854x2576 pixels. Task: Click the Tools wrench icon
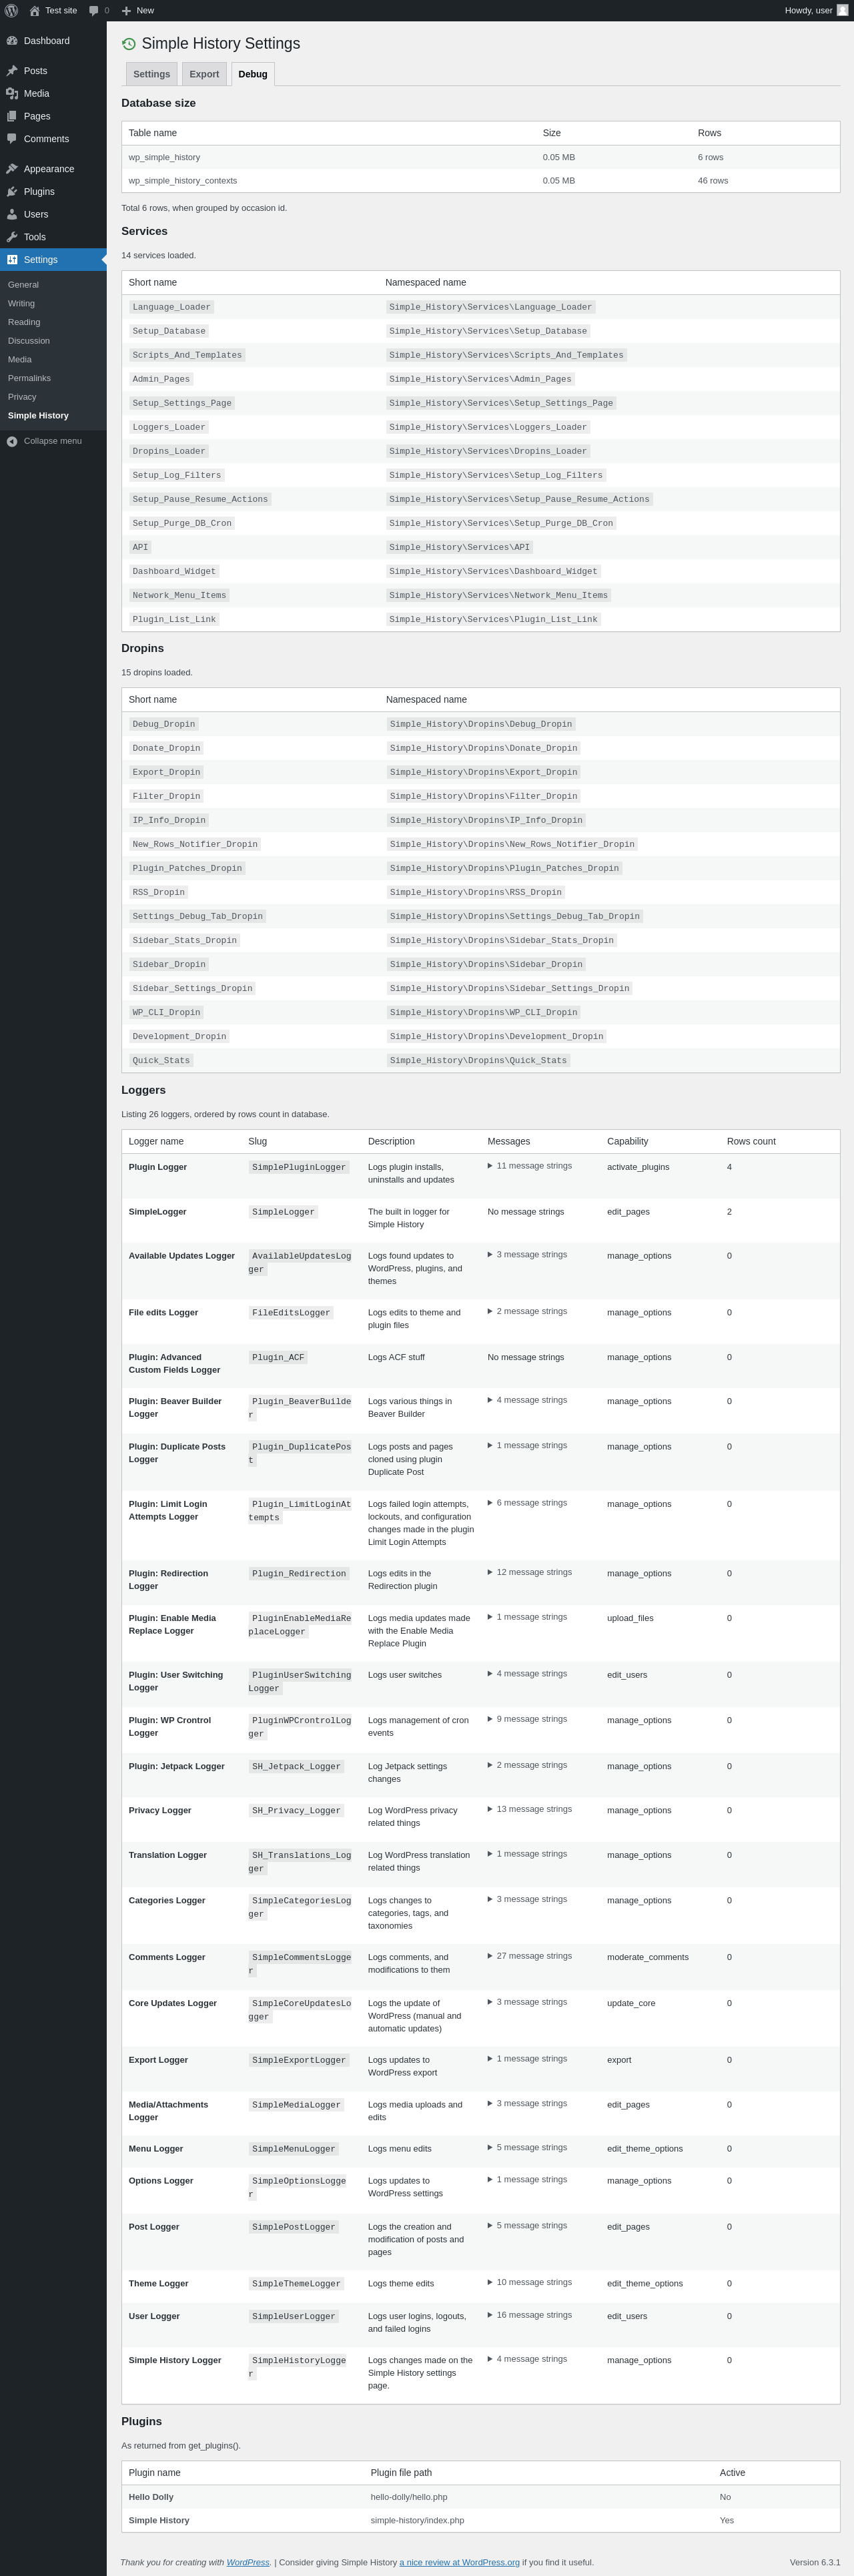click(12, 237)
